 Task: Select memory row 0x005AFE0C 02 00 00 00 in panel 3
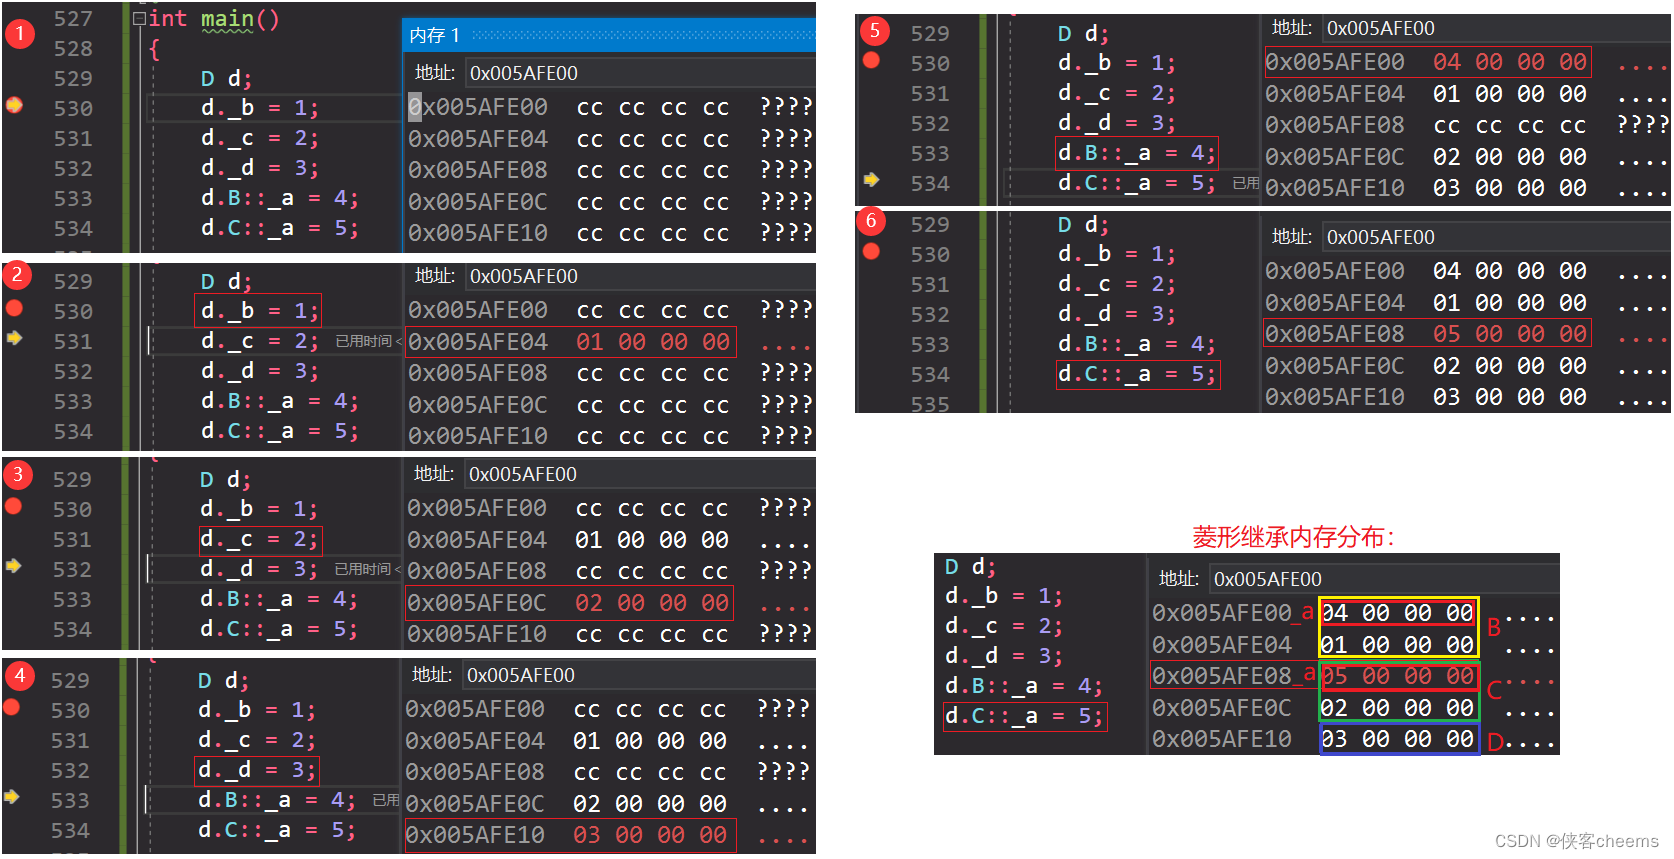569,603
